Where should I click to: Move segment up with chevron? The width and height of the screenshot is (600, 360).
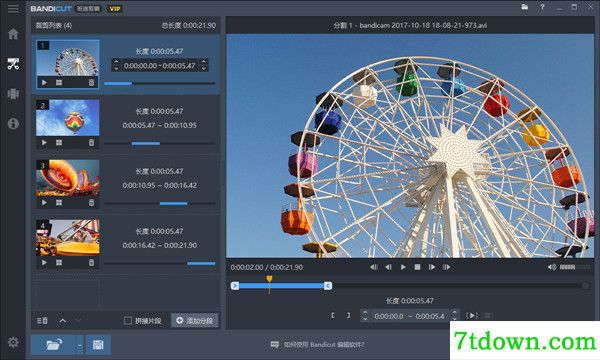point(63,321)
